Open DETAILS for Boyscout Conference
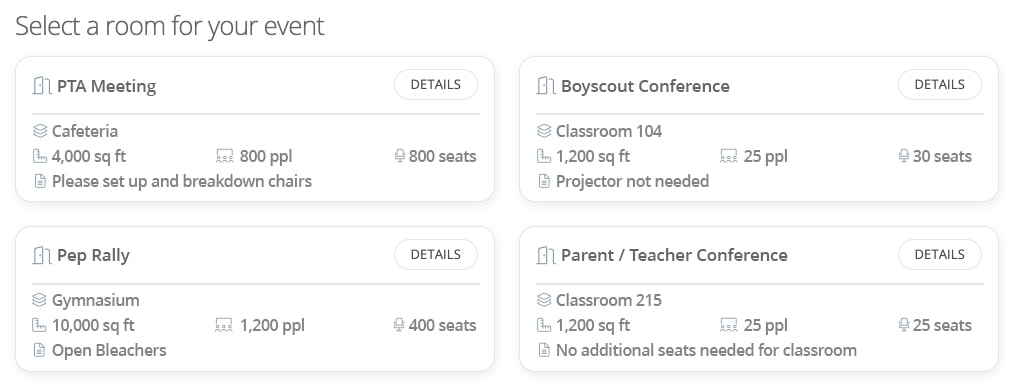 point(940,85)
